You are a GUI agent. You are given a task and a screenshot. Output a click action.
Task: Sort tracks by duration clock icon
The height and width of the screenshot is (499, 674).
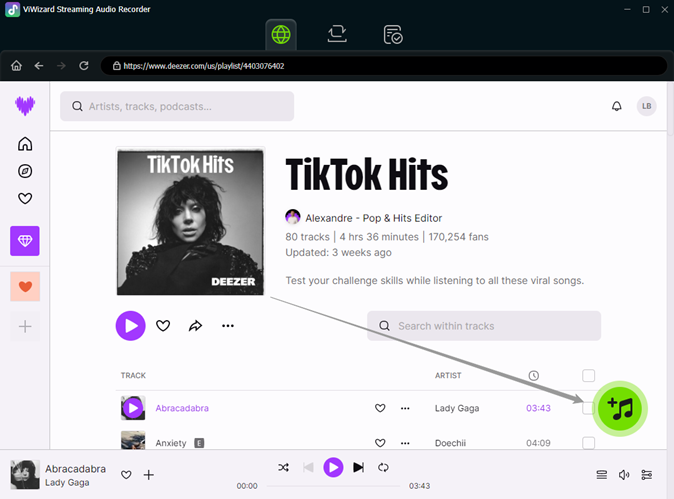point(533,376)
